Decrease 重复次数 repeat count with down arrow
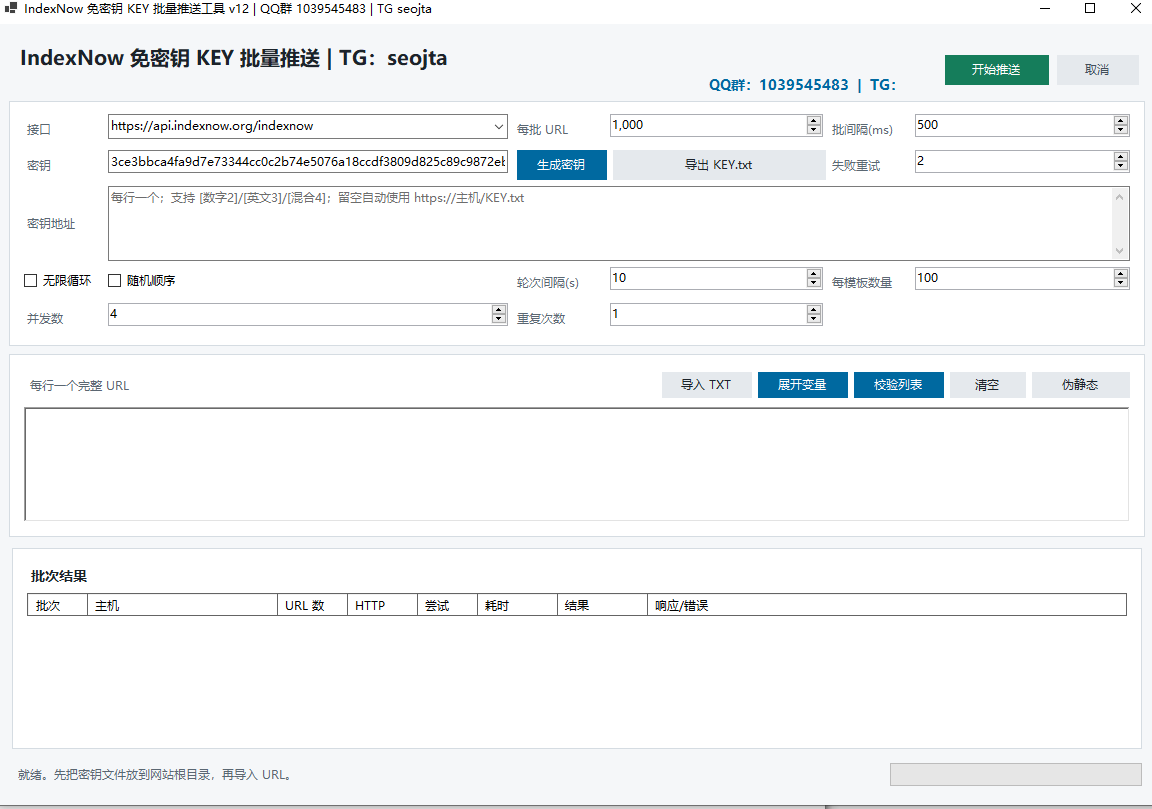The image size is (1152, 809). [813, 319]
